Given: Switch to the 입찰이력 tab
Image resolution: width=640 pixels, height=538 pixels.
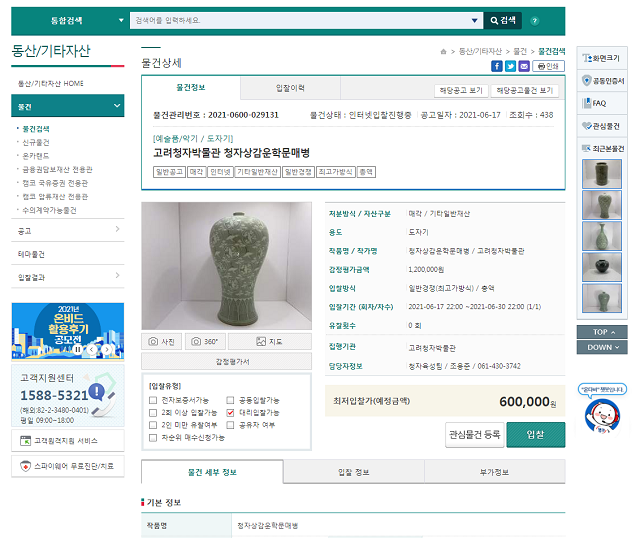Looking at the screenshot, I should pyautogui.click(x=291, y=89).
